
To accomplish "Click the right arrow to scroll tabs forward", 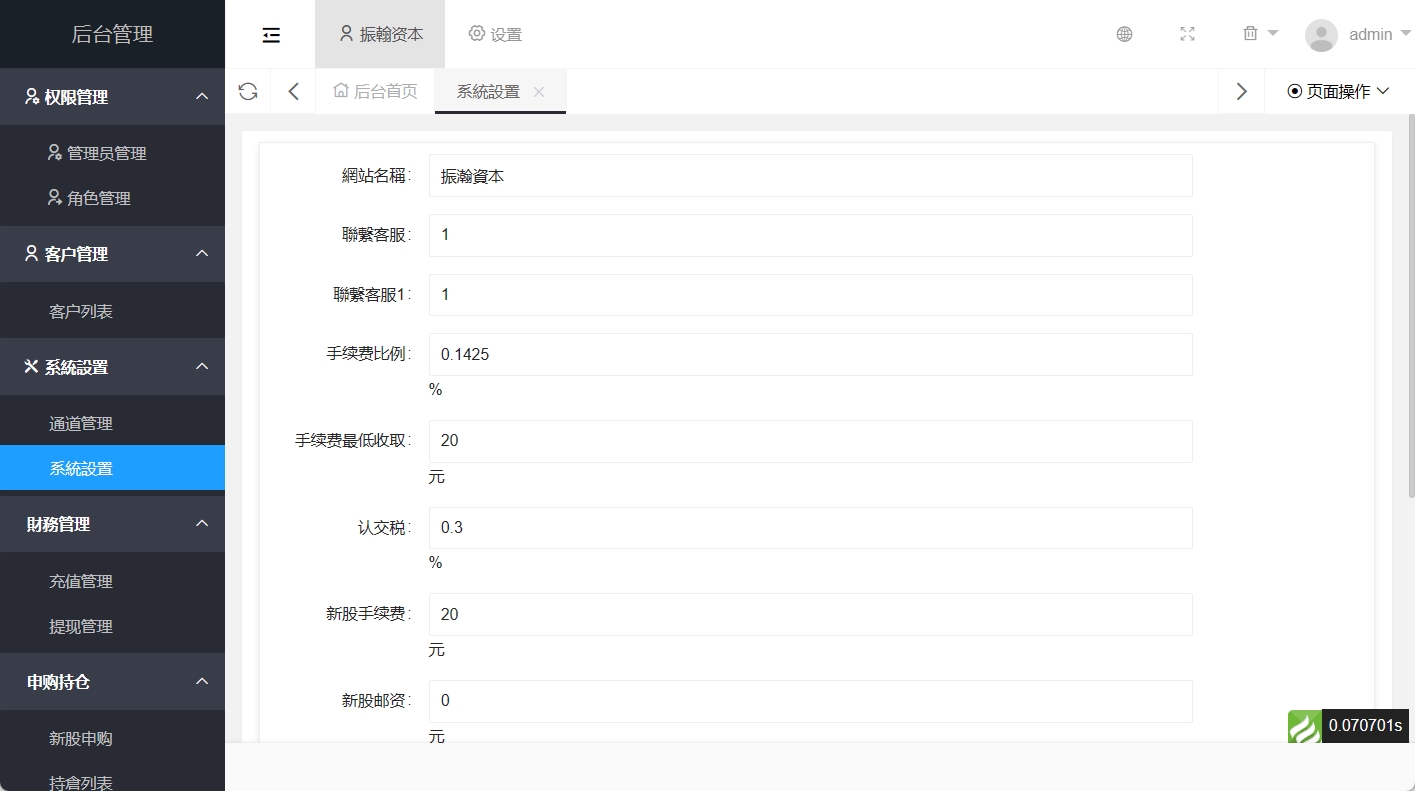I will click(x=1242, y=92).
